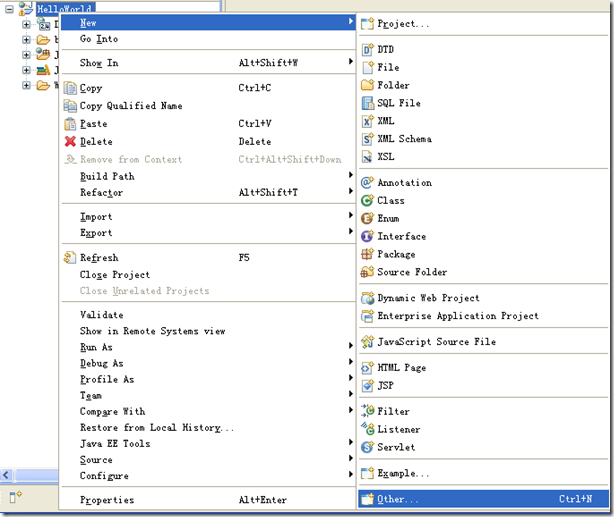The height and width of the screenshot is (517, 614).
Task: Click the Package icon
Action: point(367,254)
